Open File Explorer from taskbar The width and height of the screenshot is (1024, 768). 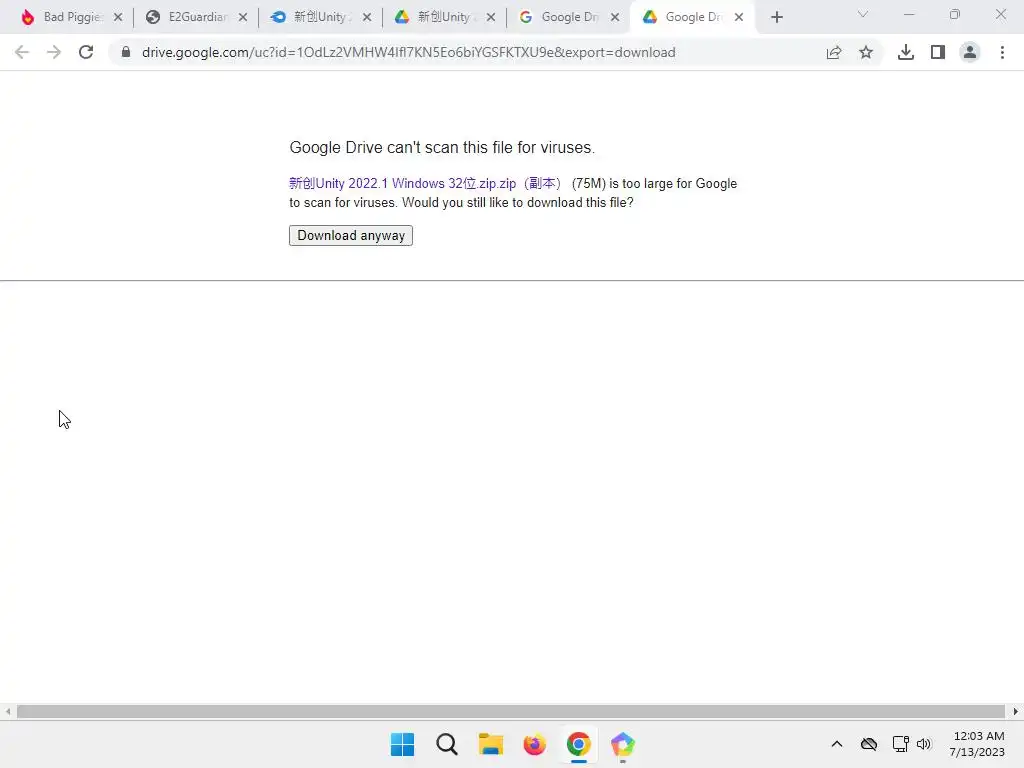click(490, 744)
